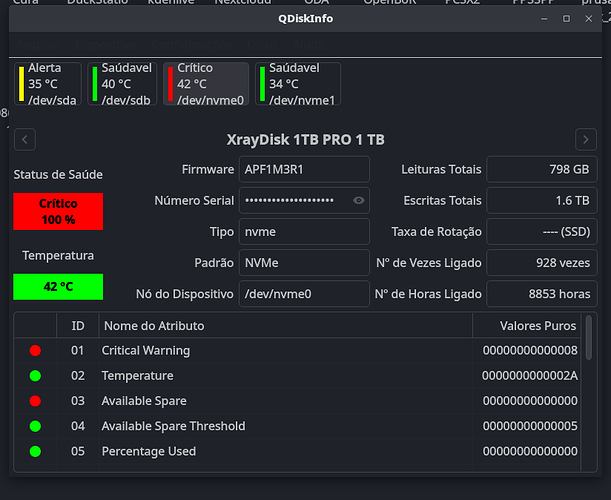Open the Ajuda menu
Image resolution: width=611 pixels, height=500 pixels.
308,45
